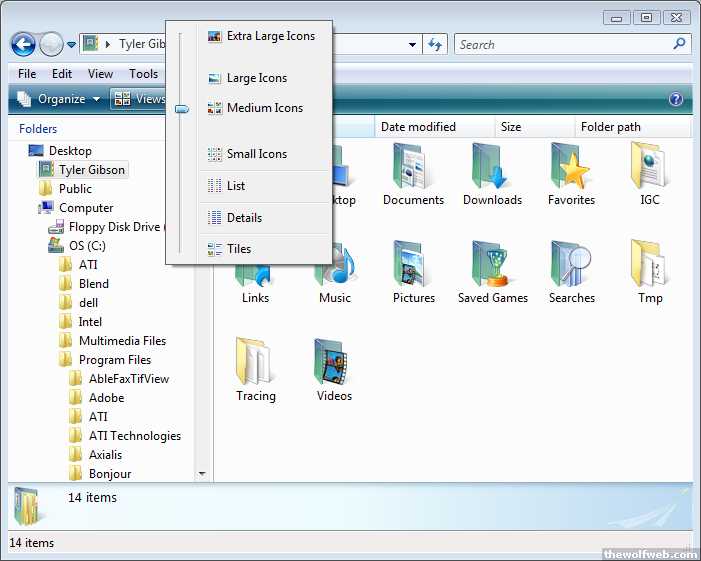The image size is (701, 561).
Task: Expand the address bar history dropdown
Action: [412, 44]
